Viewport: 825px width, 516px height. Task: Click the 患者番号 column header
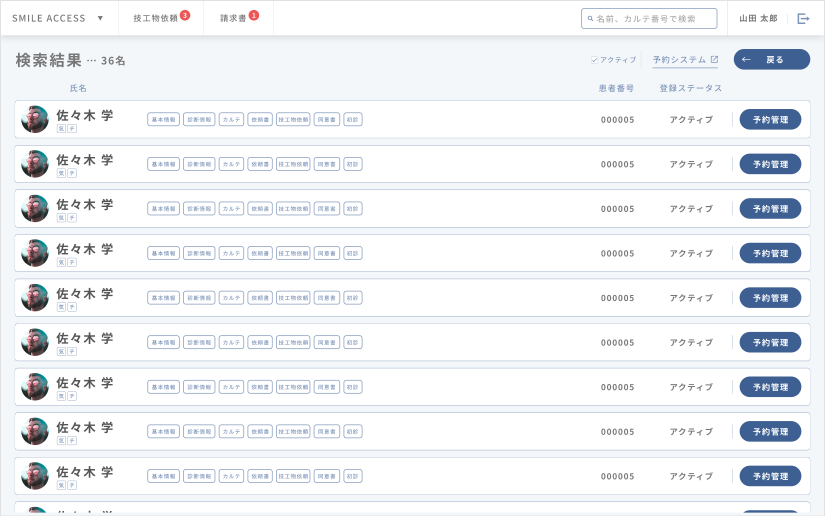(616, 88)
